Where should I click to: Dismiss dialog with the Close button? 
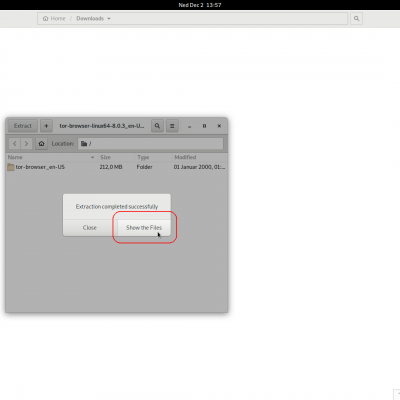(x=90, y=228)
